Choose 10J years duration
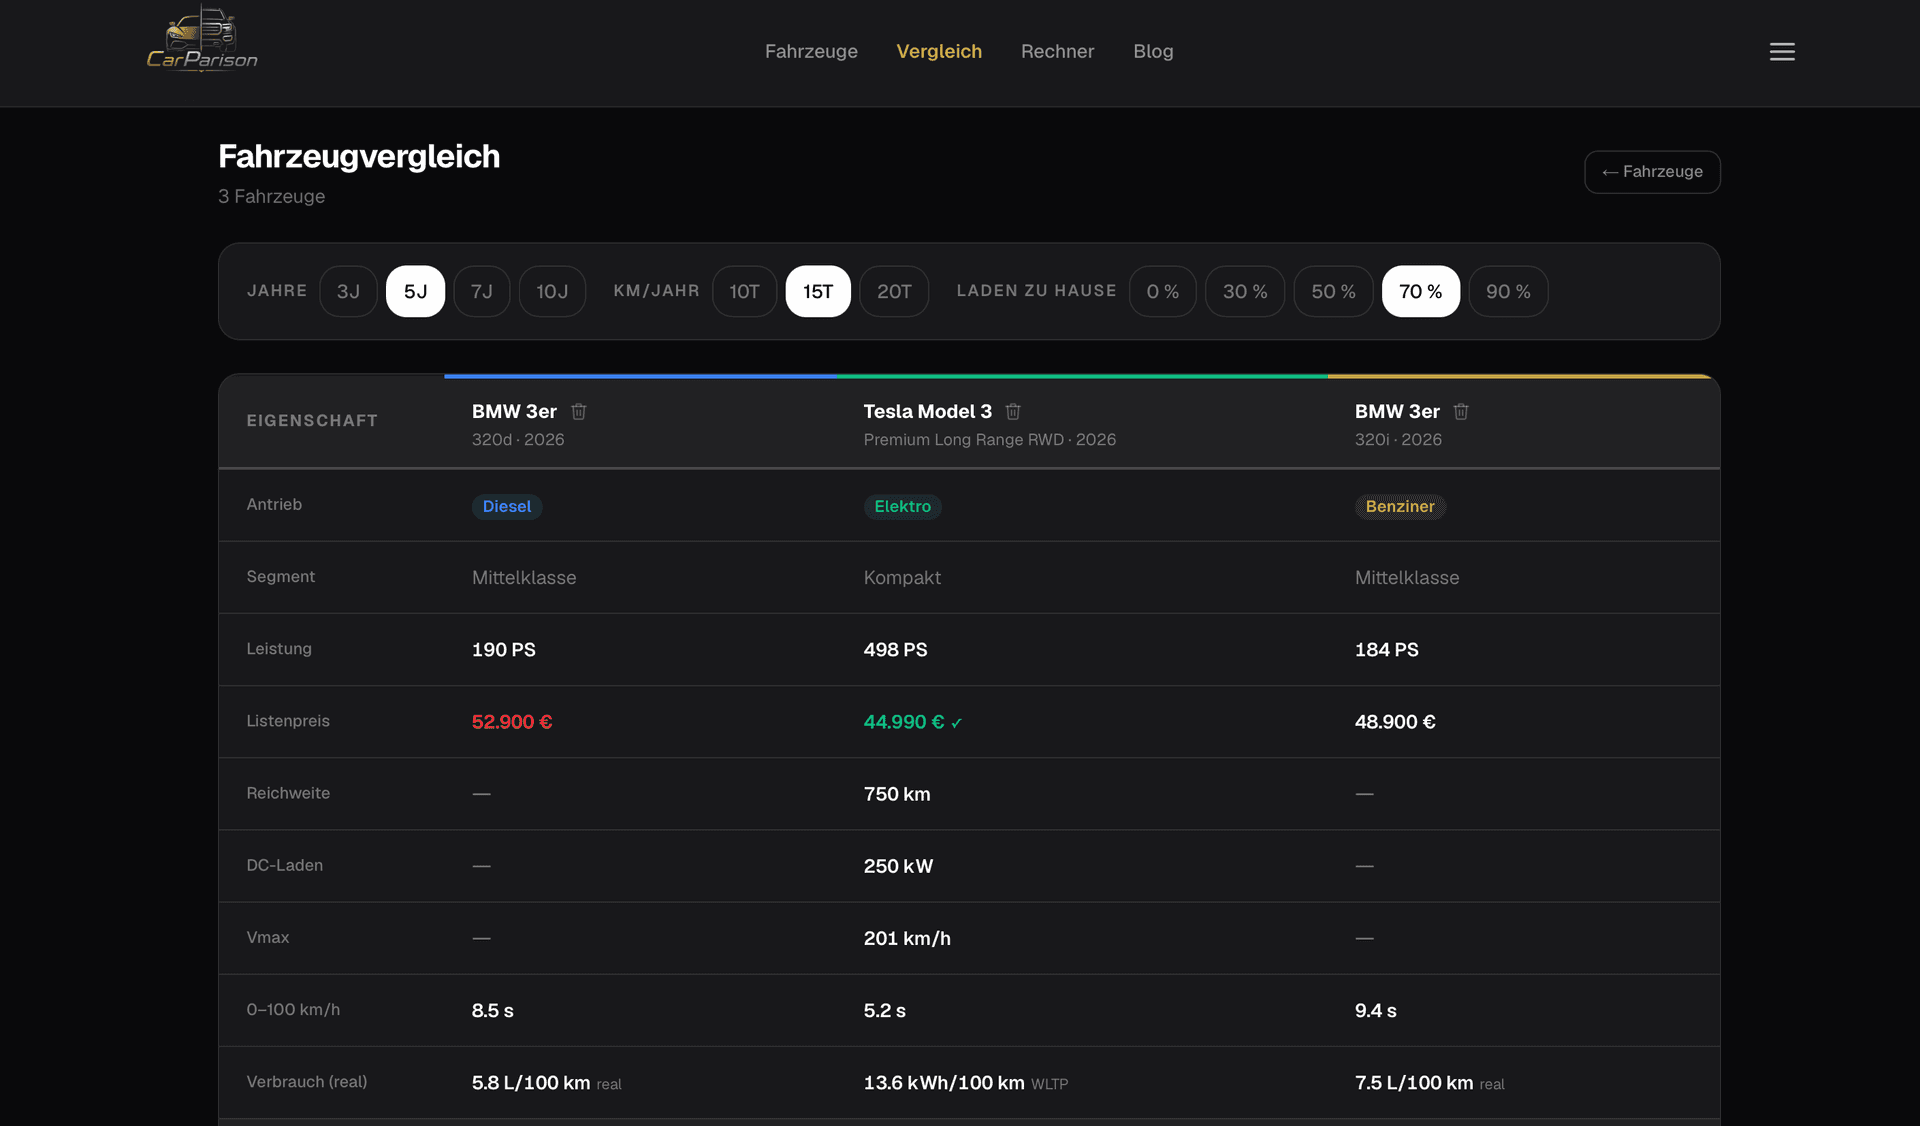The image size is (1920, 1126). pos(552,291)
